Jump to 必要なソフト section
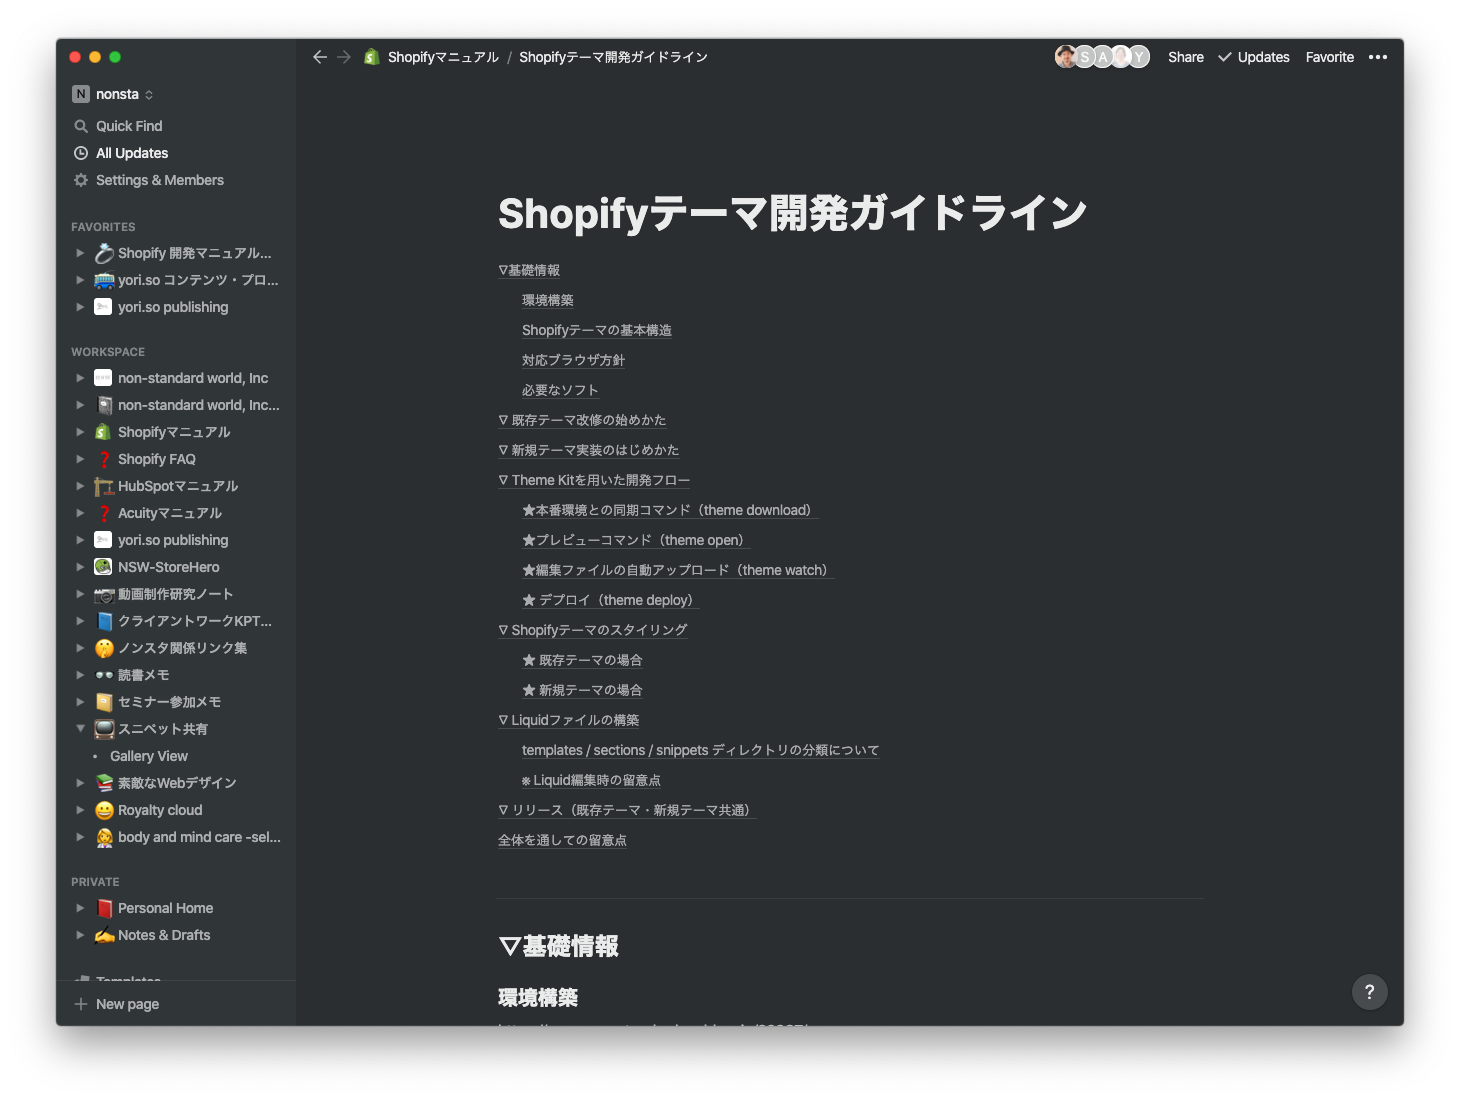The image size is (1460, 1100). tap(560, 390)
